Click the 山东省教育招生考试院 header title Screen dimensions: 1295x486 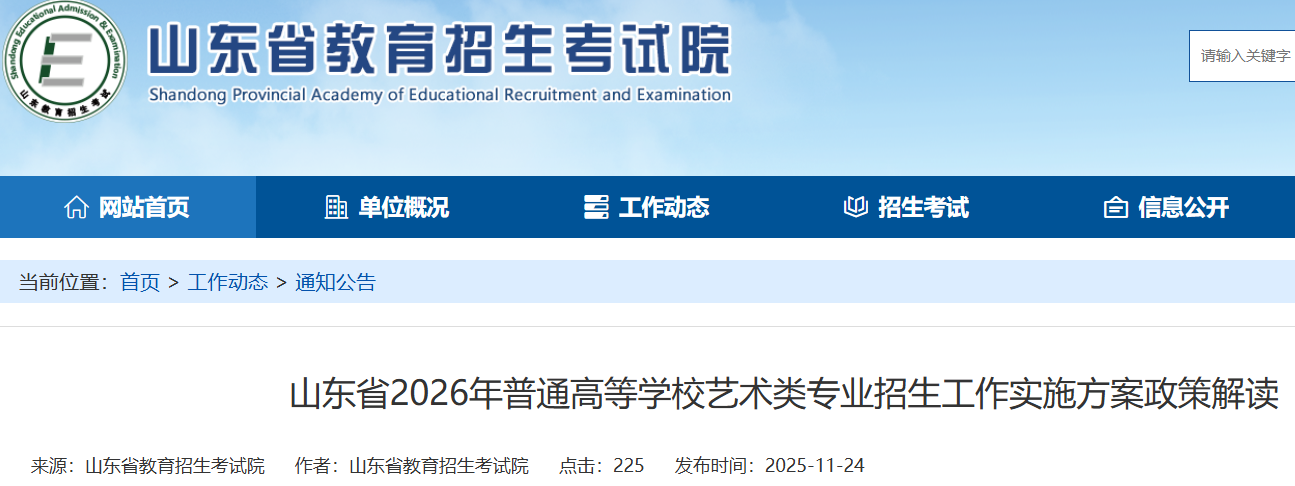coord(440,50)
